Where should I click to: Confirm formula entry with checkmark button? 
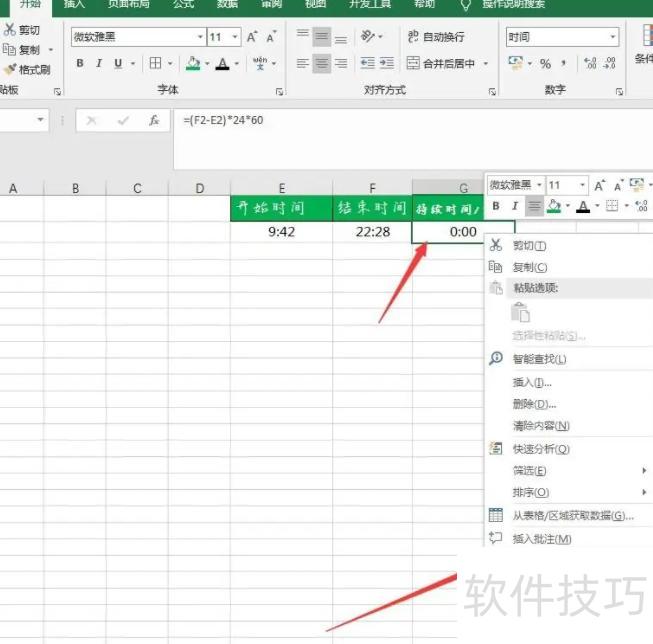123,121
